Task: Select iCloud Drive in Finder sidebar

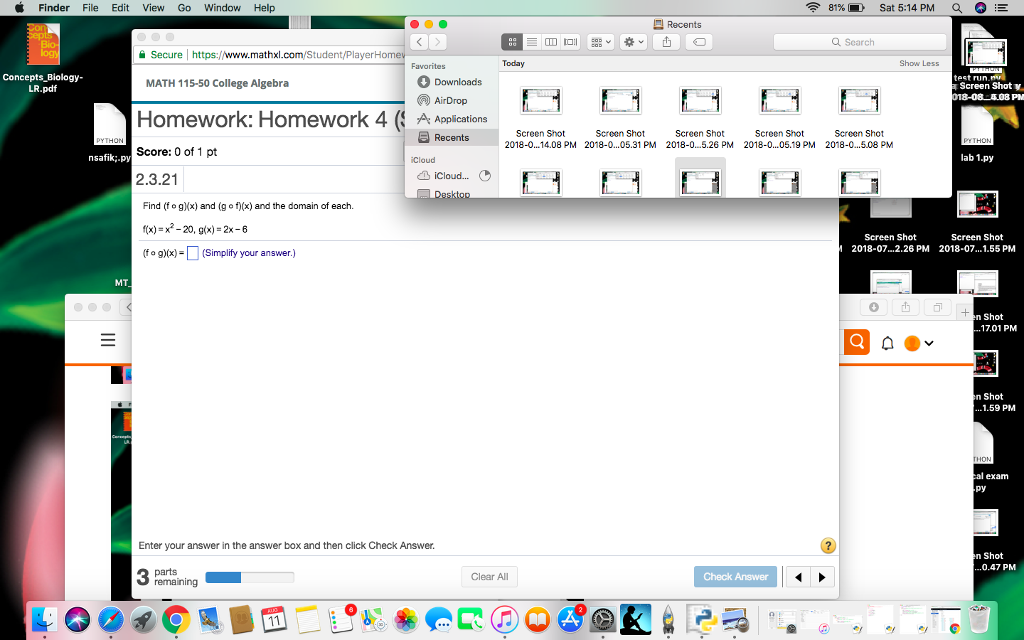Action: [x=451, y=176]
